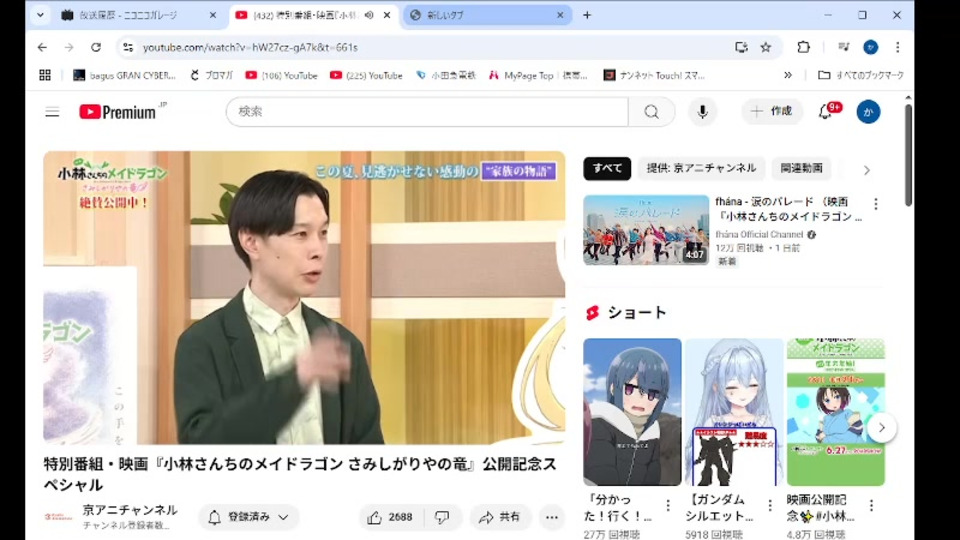Open the media control icon in toolbar
960x540 pixels.
[843, 47]
